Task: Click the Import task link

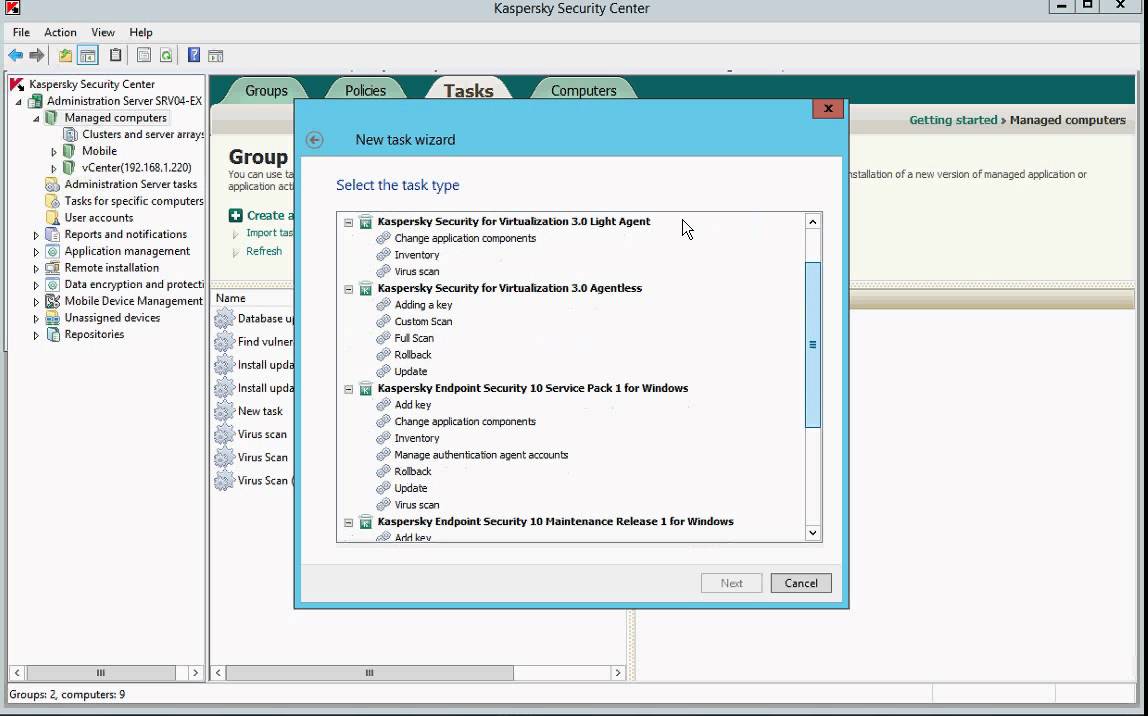Action: [x=269, y=233]
